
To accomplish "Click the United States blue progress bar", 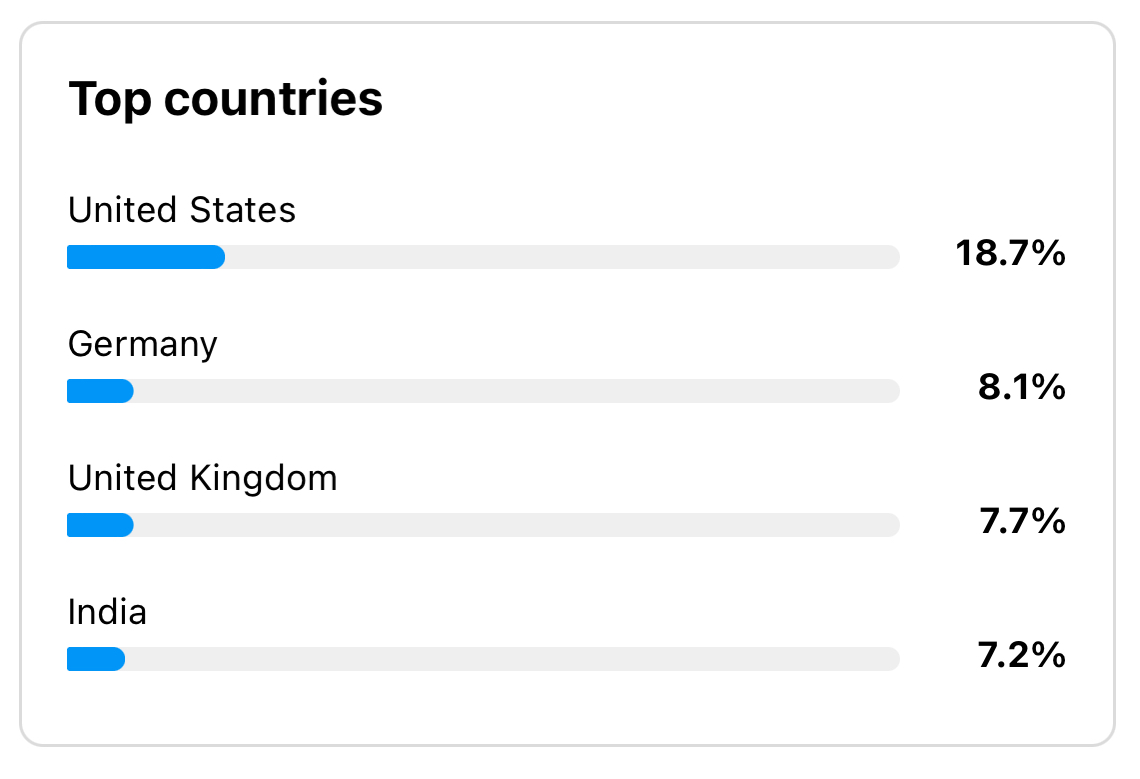I will pos(146,257).
